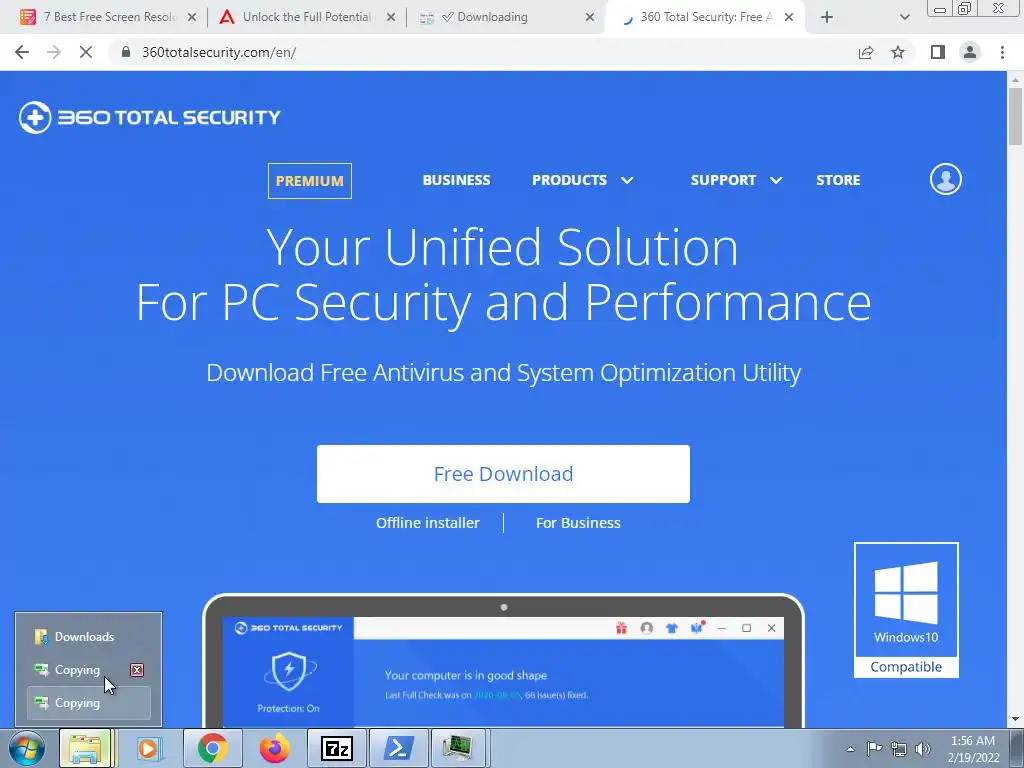Open 7-Zip from the taskbar
The height and width of the screenshot is (768, 1024).
337,748
